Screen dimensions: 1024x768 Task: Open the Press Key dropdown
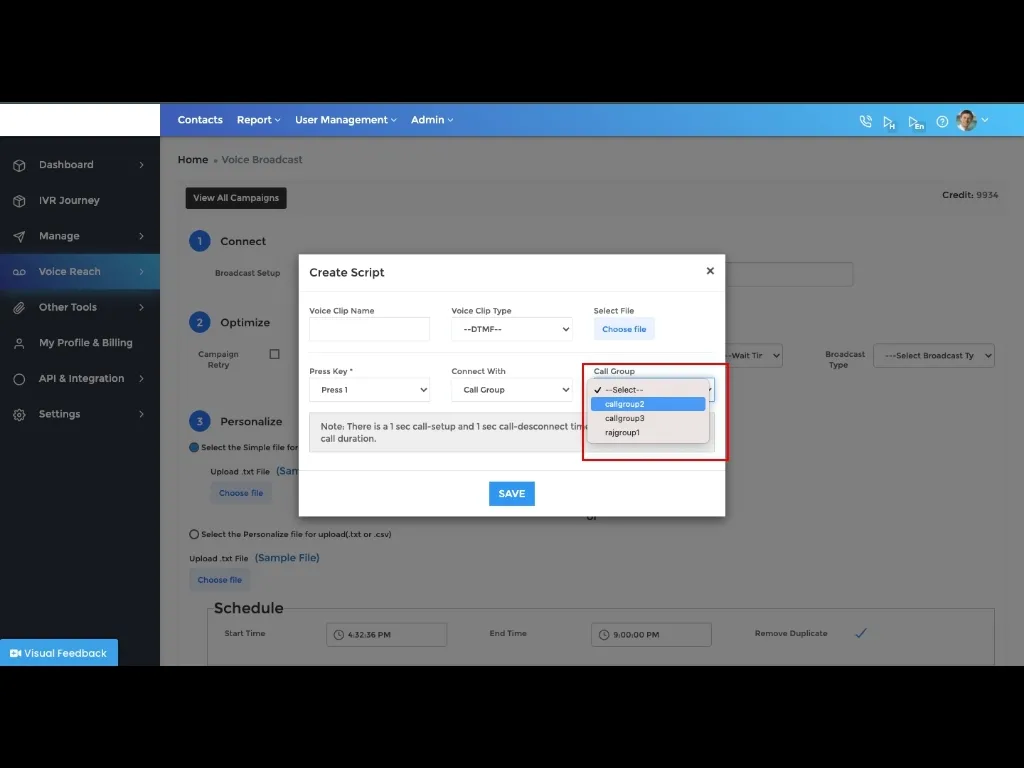370,390
